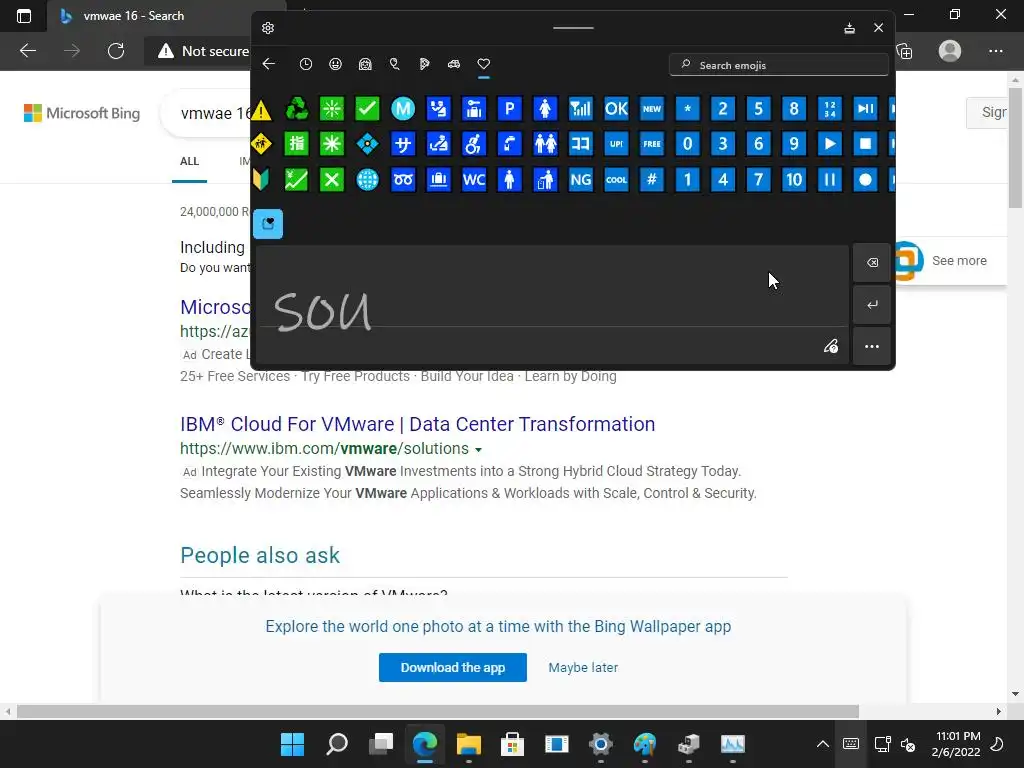Switch to people emoji category

(365, 64)
